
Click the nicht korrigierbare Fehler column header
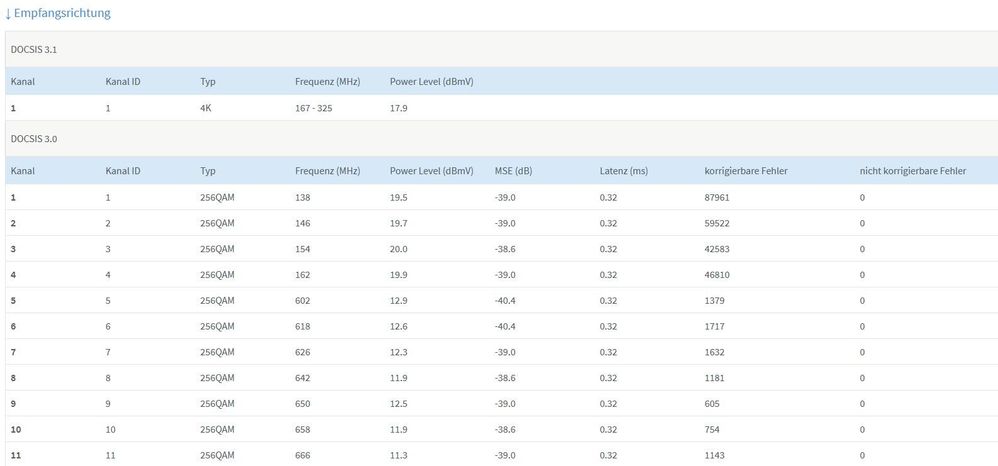(913, 171)
